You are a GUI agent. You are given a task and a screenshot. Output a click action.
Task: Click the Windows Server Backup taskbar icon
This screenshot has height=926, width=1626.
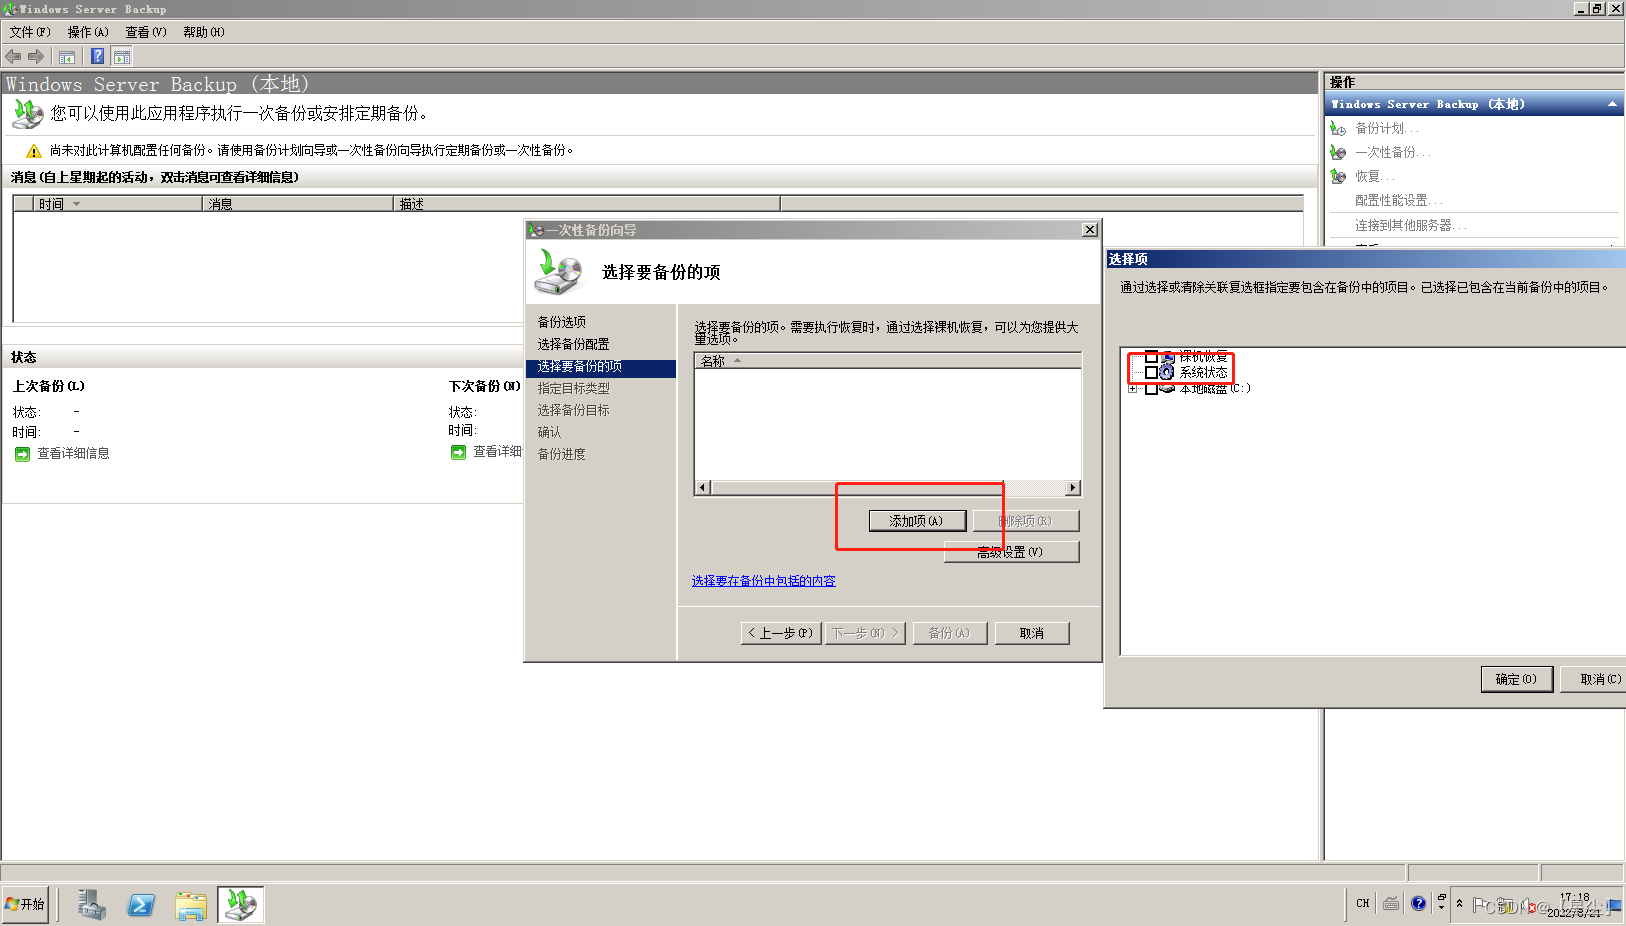(240, 905)
